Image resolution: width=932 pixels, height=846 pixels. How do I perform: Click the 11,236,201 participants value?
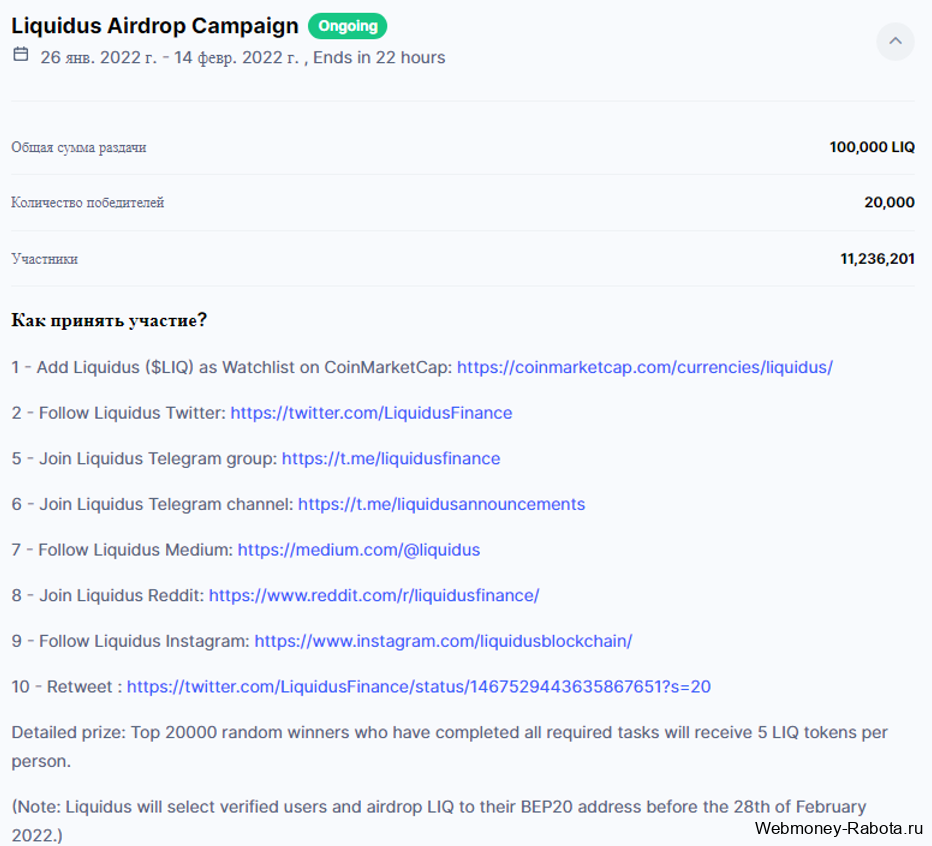click(x=877, y=259)
